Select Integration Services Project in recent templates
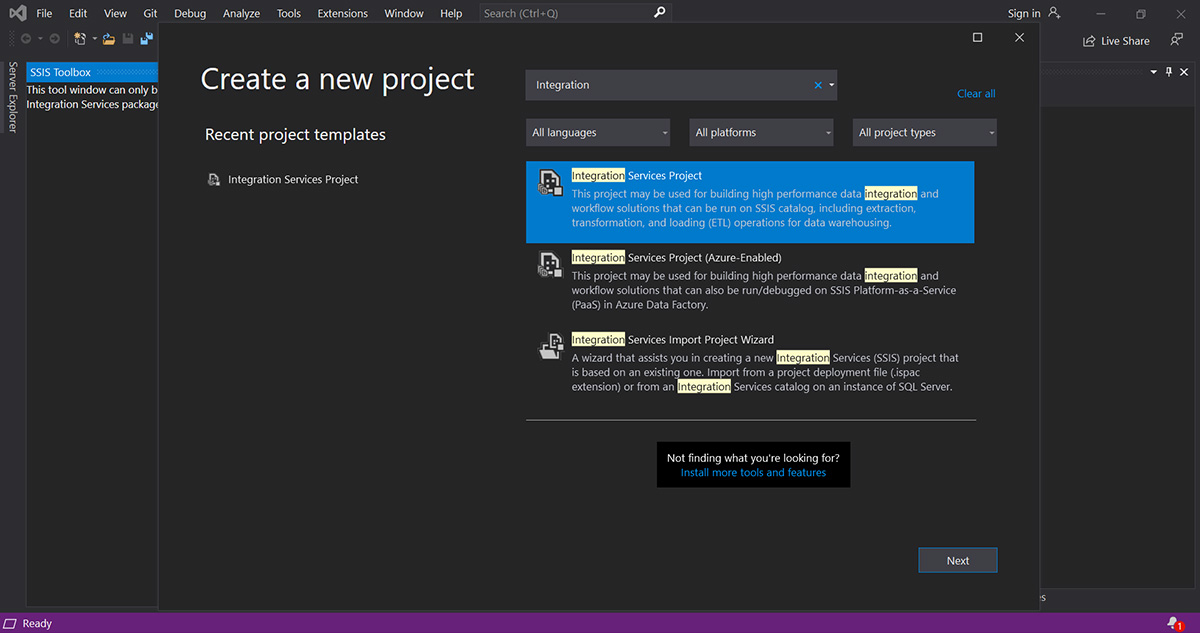 (x=282, y=180)
